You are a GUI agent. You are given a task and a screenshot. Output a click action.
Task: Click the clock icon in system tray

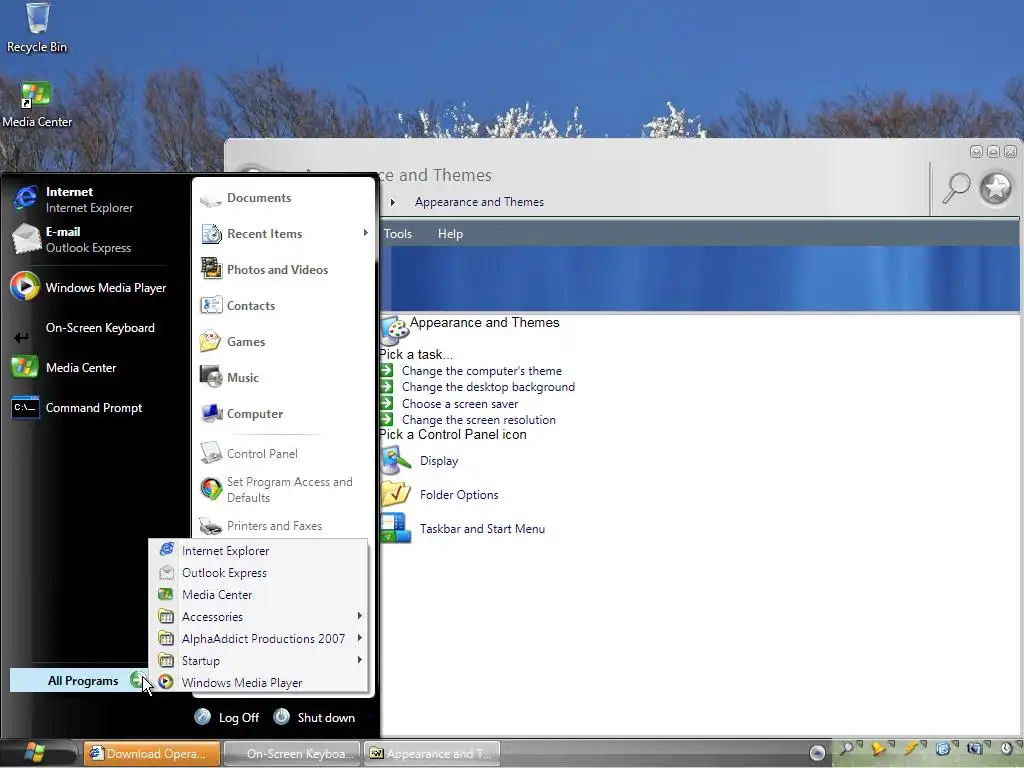click(1007, 748)
